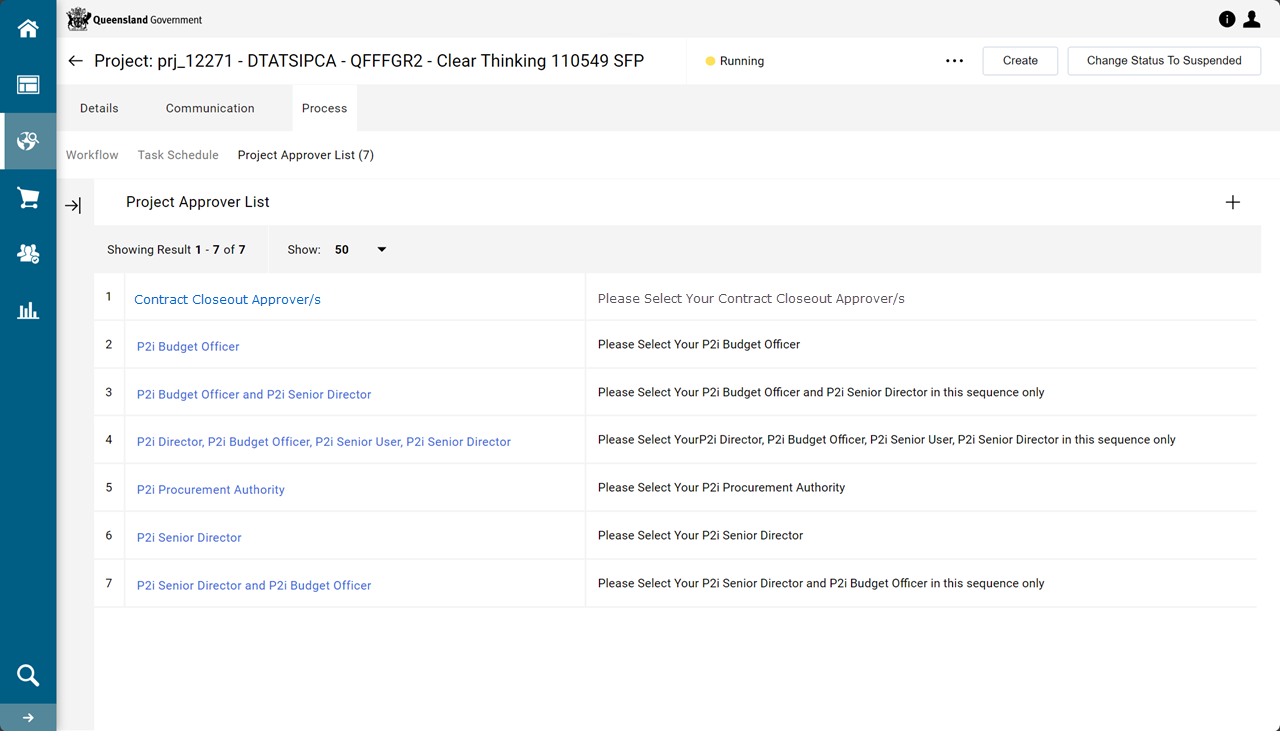Click 'Please Select Your Contract Closeout Approver/s' text
Viewport: 1280px width, 731px height.
pos(751,298)
